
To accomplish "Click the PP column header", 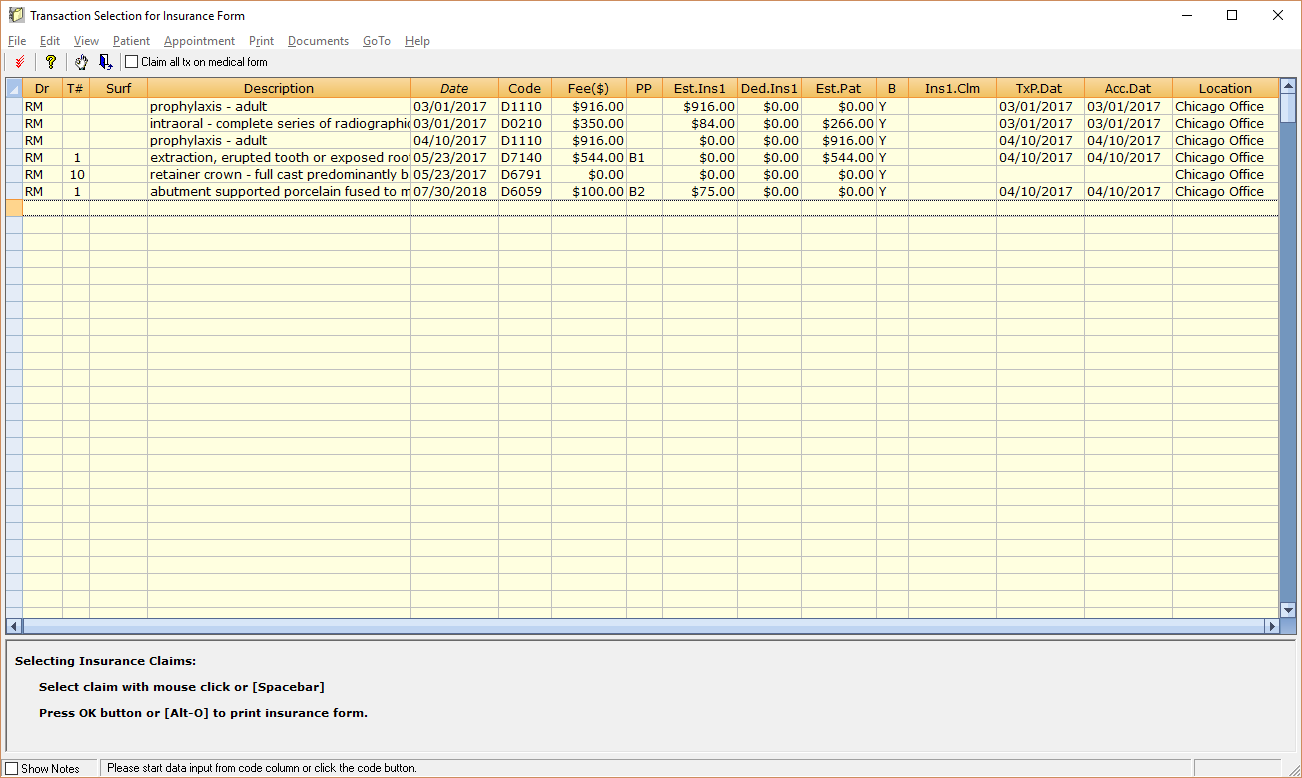I will 644,88.
